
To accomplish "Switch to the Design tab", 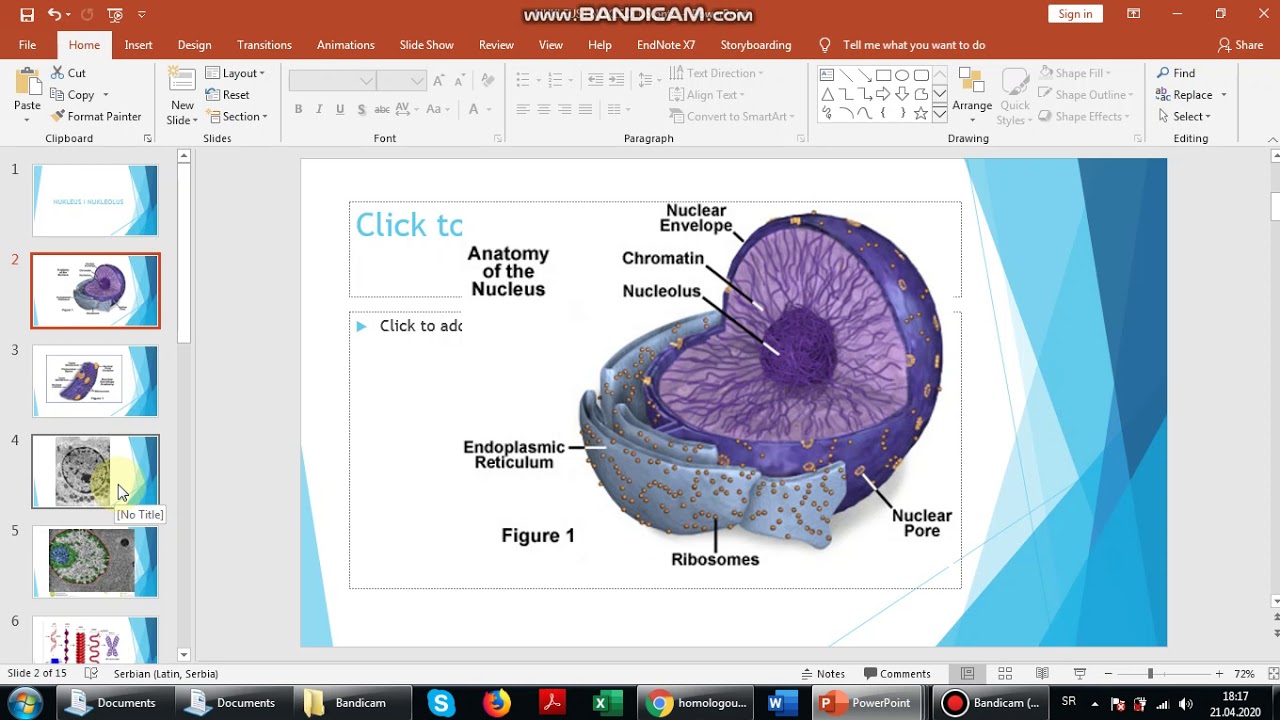I will (x=194, y=45).
